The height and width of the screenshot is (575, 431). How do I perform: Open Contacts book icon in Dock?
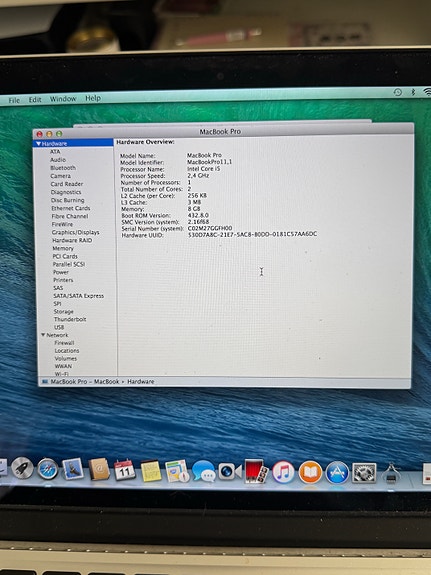coord(99,469)
